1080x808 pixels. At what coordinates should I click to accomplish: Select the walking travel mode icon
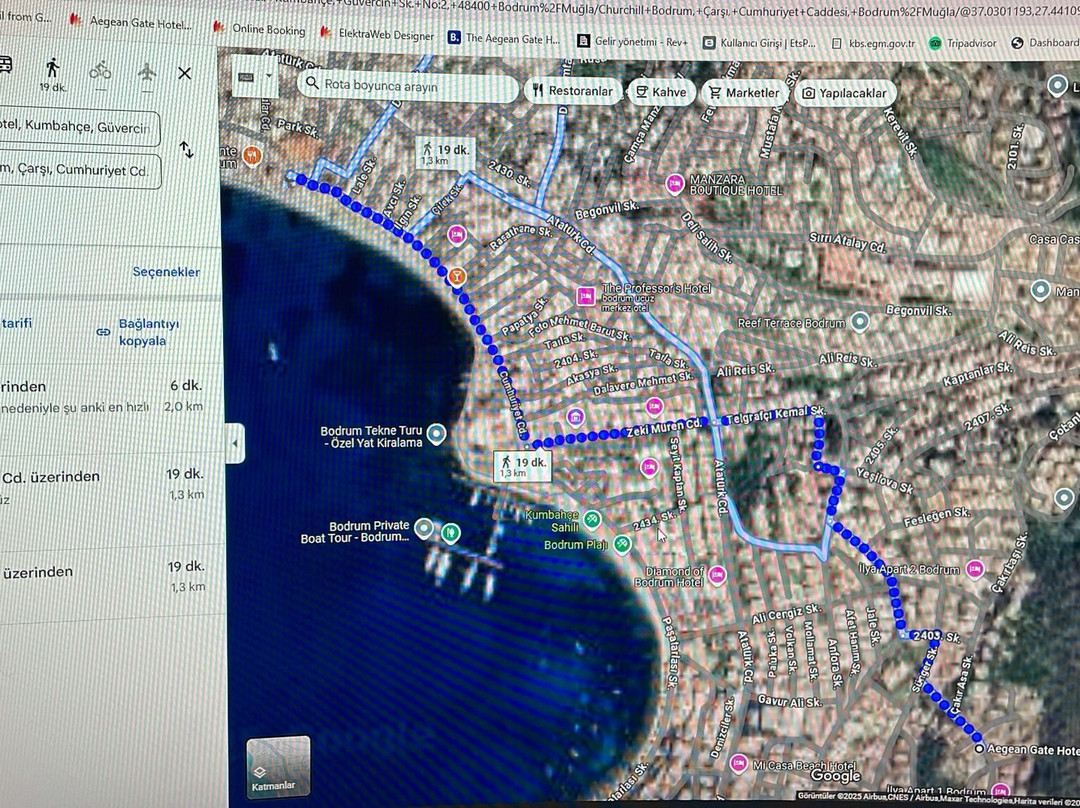(52, 70)
